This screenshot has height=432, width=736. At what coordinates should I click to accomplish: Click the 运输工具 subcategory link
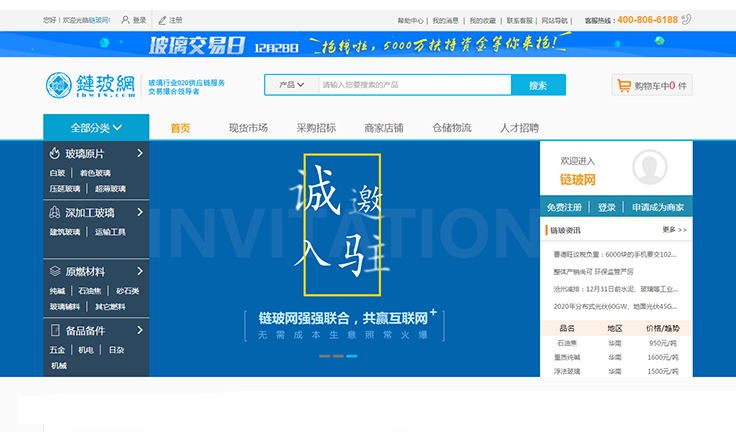[110, 232]
